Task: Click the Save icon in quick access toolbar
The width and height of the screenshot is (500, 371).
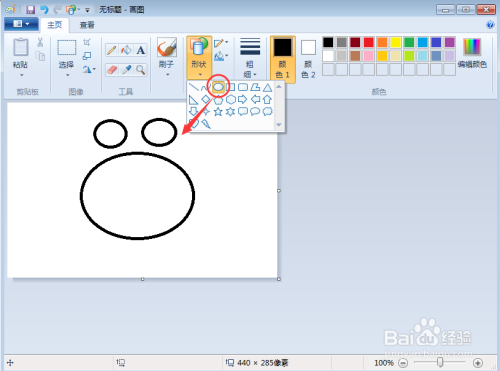Action: (31, 10)
